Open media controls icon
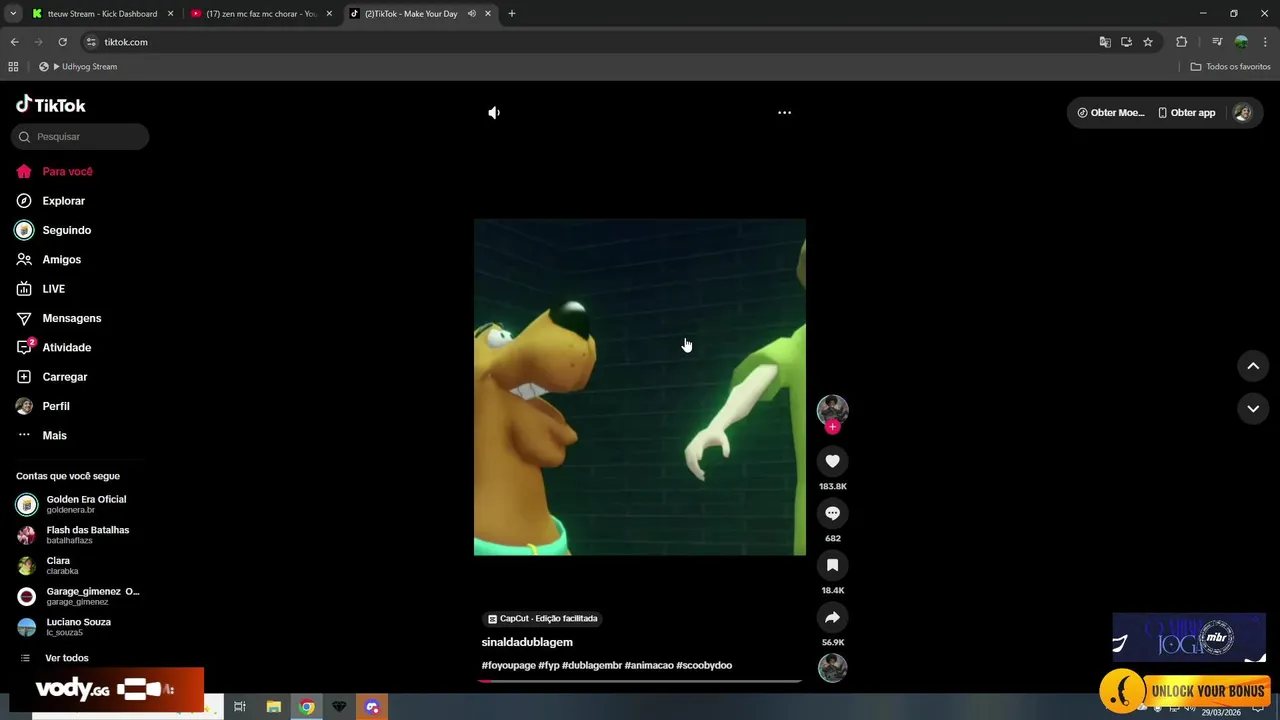 click(x=1217, y=42)
